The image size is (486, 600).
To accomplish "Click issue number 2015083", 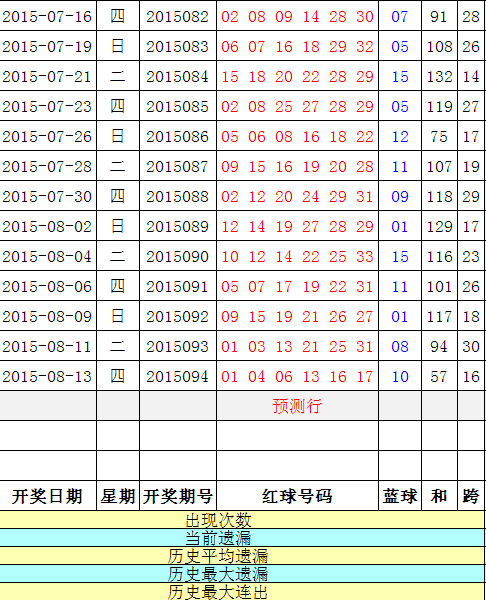I will pyautogui.click(x=178, y=46).
